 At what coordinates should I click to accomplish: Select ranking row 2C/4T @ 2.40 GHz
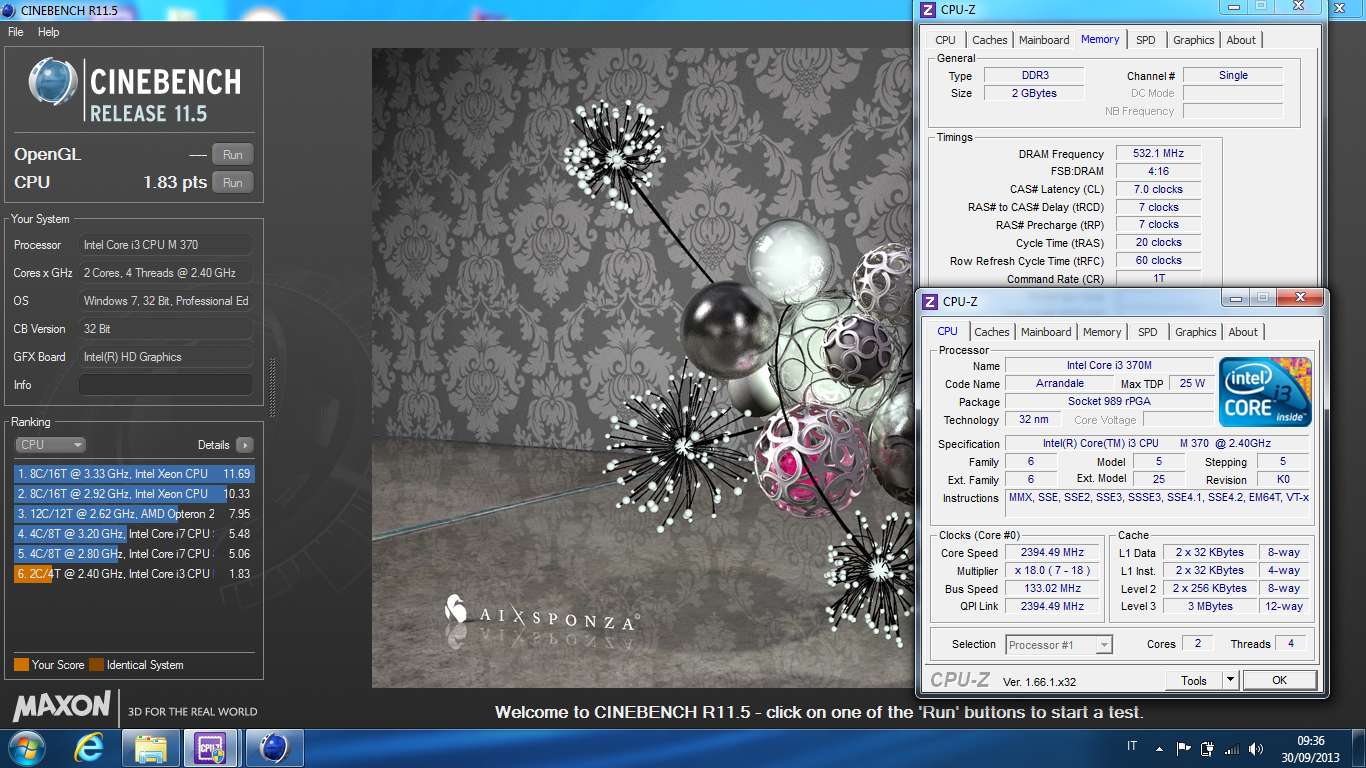tap(134, 574)
